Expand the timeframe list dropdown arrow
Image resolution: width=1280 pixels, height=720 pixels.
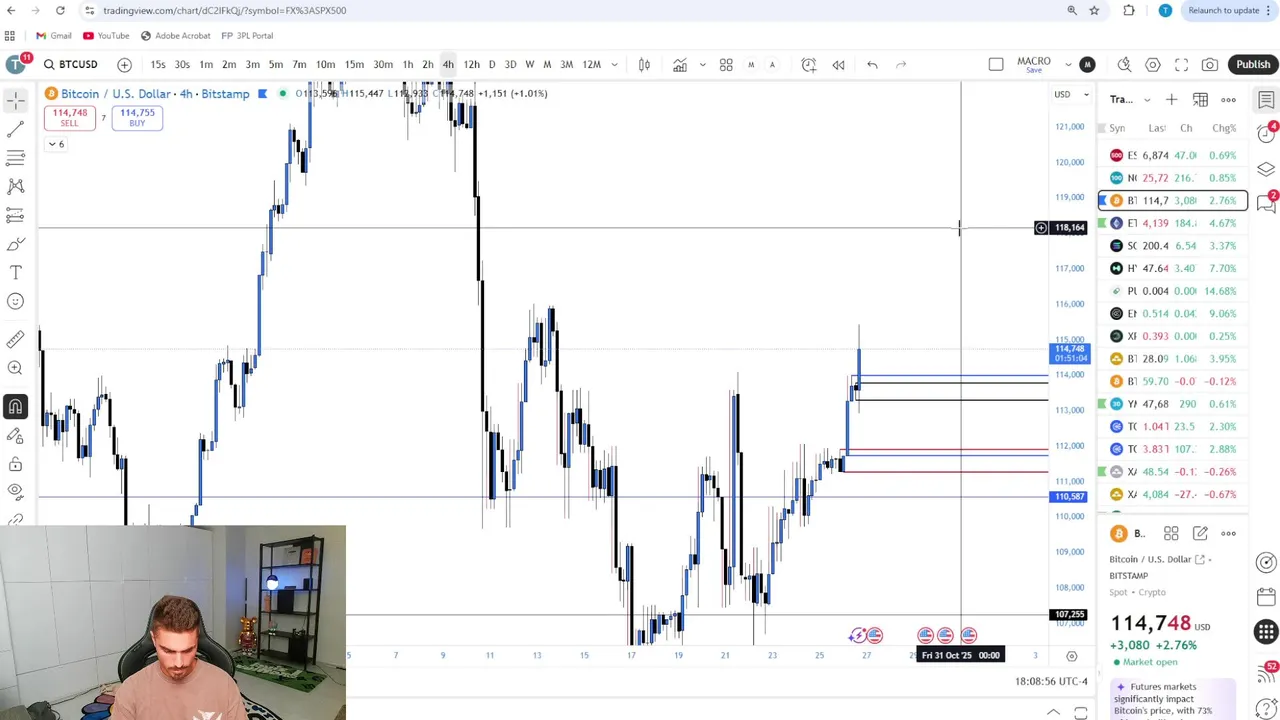point(614,65)
